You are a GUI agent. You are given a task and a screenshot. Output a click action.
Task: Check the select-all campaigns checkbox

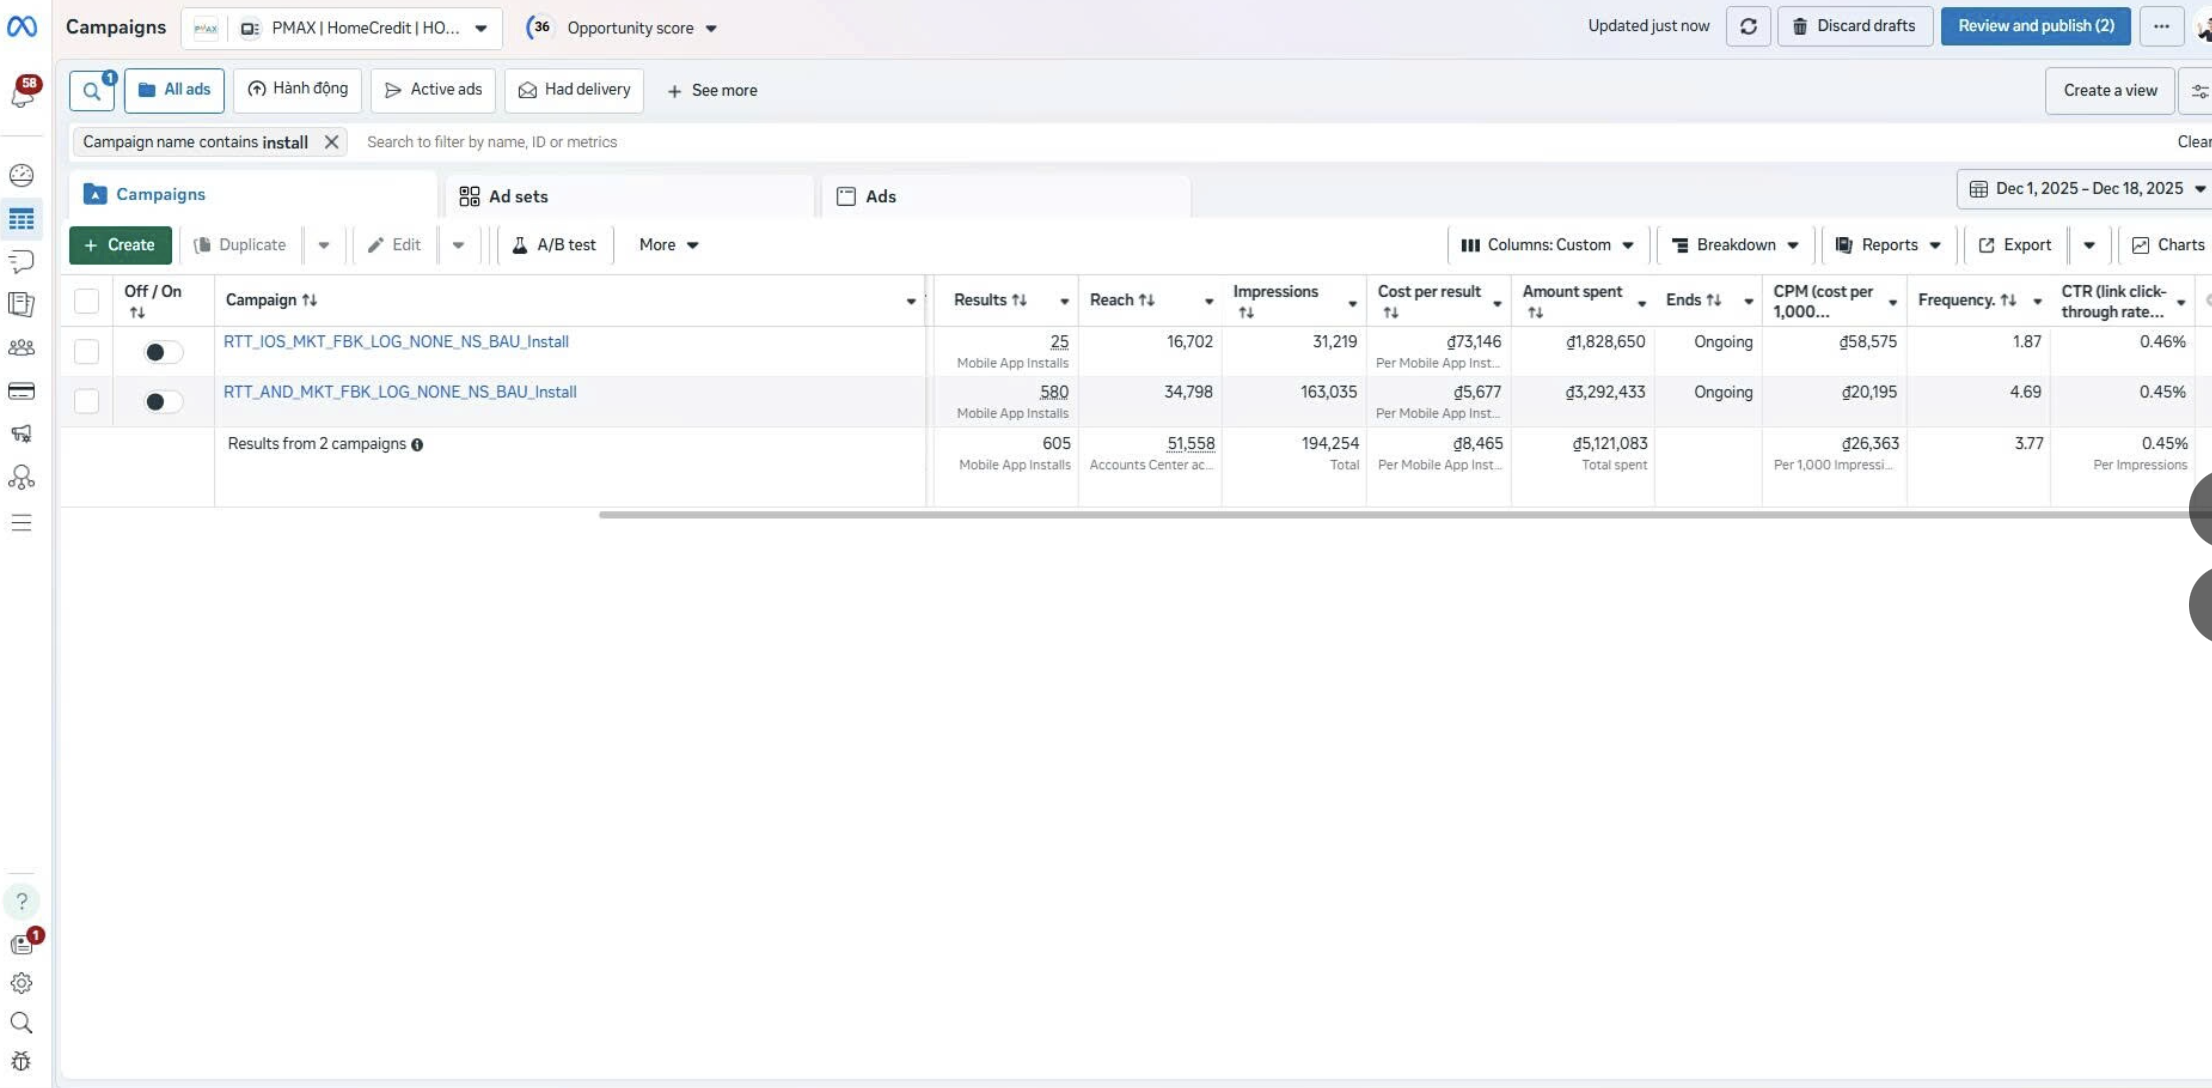[87, 301]
